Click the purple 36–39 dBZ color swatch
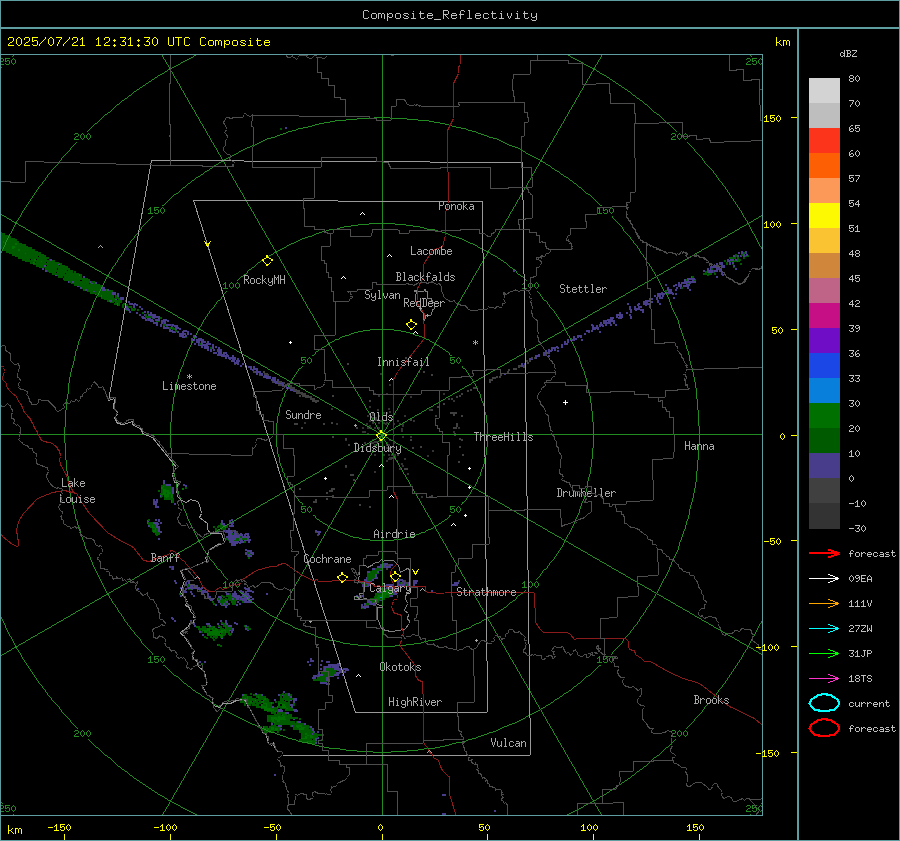 tap(824, 340)
